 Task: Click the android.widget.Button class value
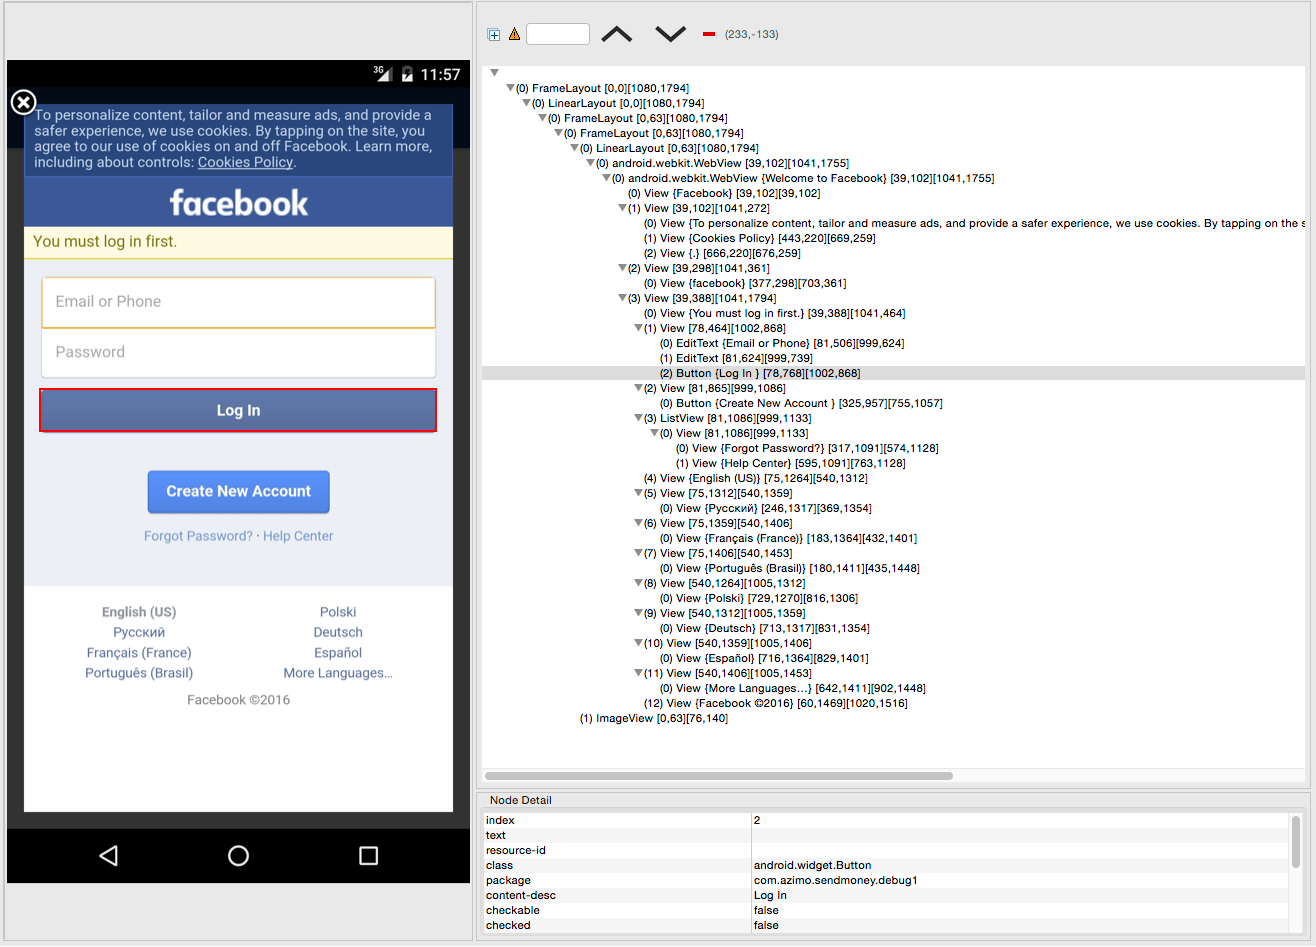[812, 865]
